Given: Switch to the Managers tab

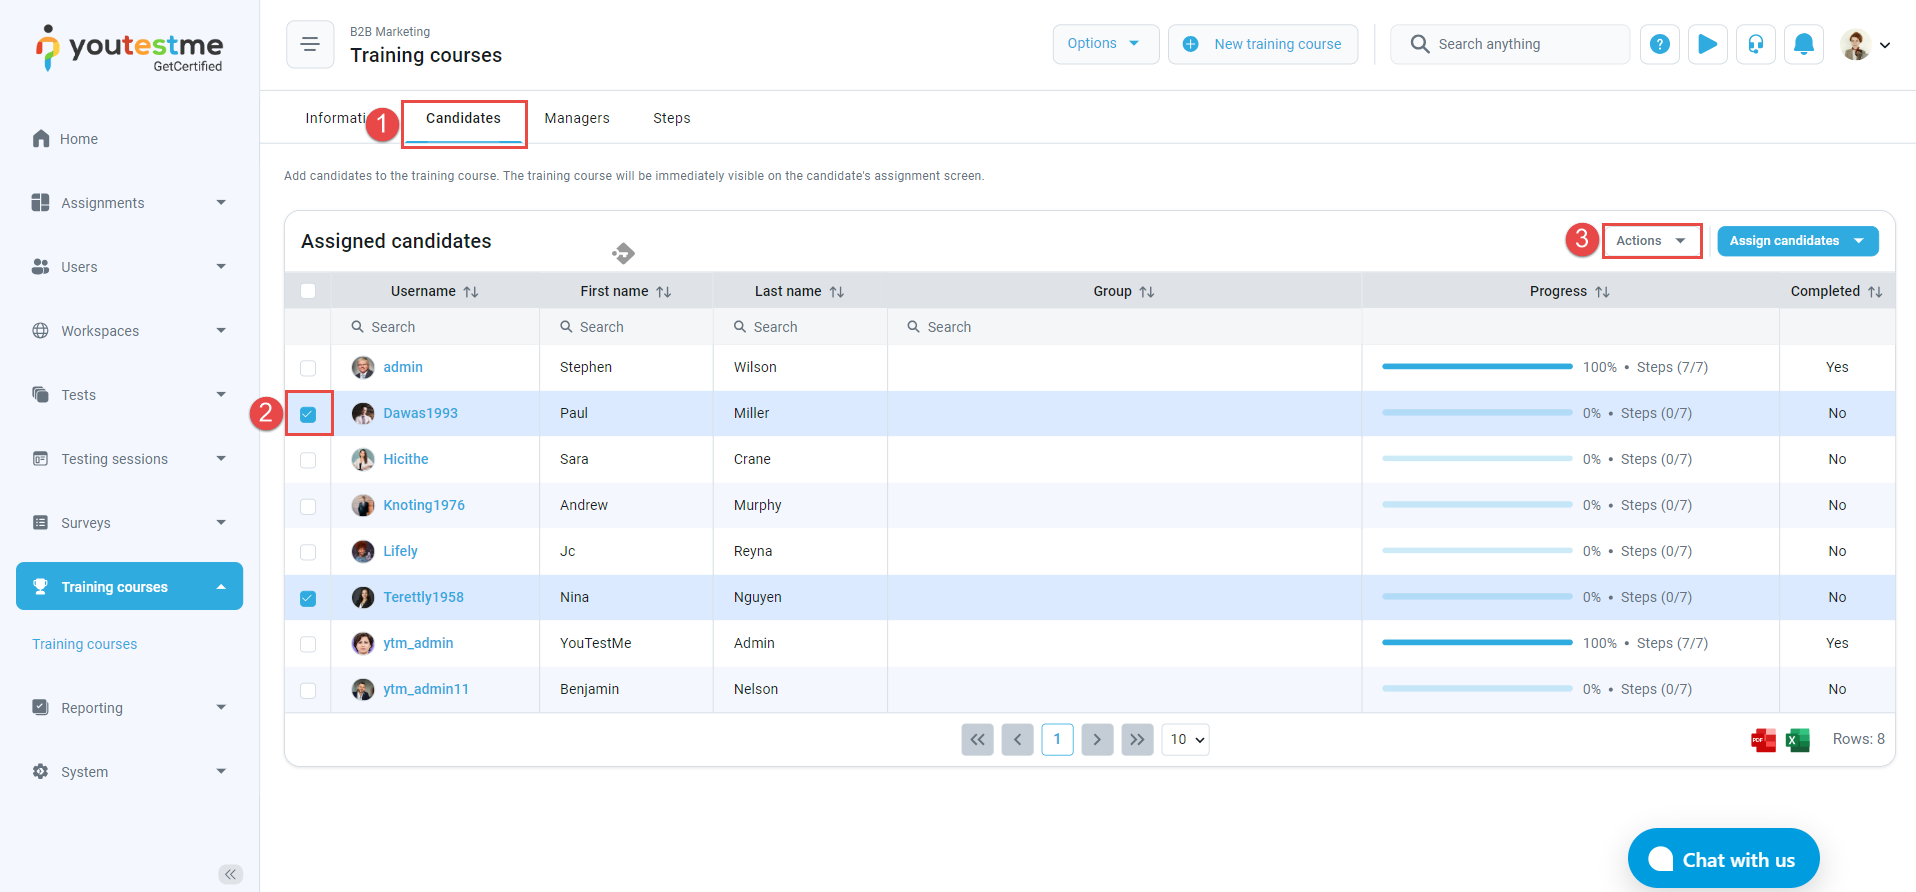Looking at the screenshot, I should (x=576, y=118).
